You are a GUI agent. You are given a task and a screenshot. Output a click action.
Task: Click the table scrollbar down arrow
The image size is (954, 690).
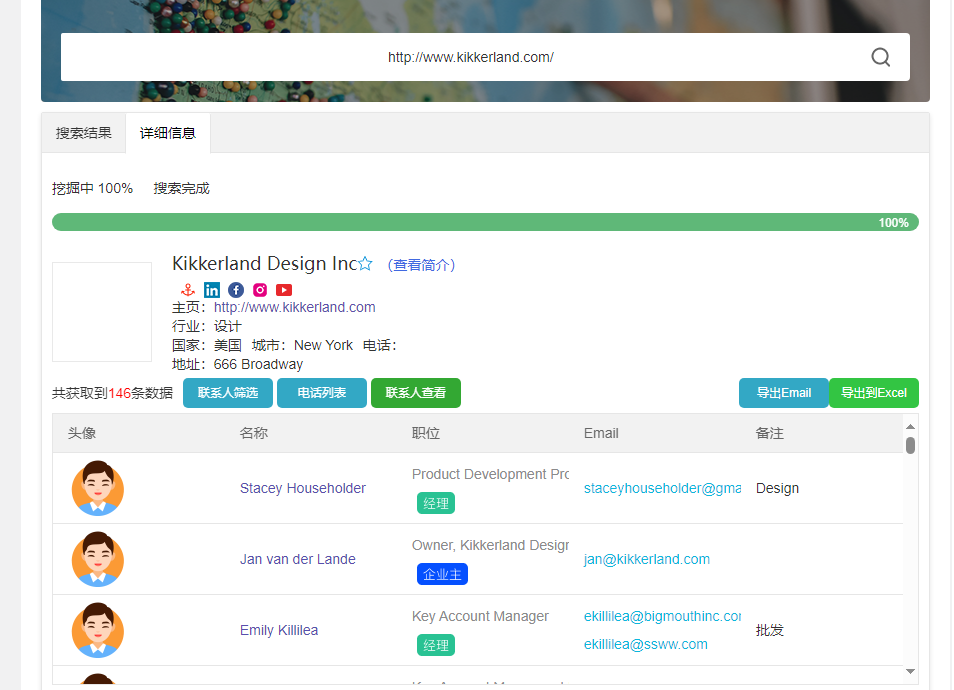click(x=910, y=671)
